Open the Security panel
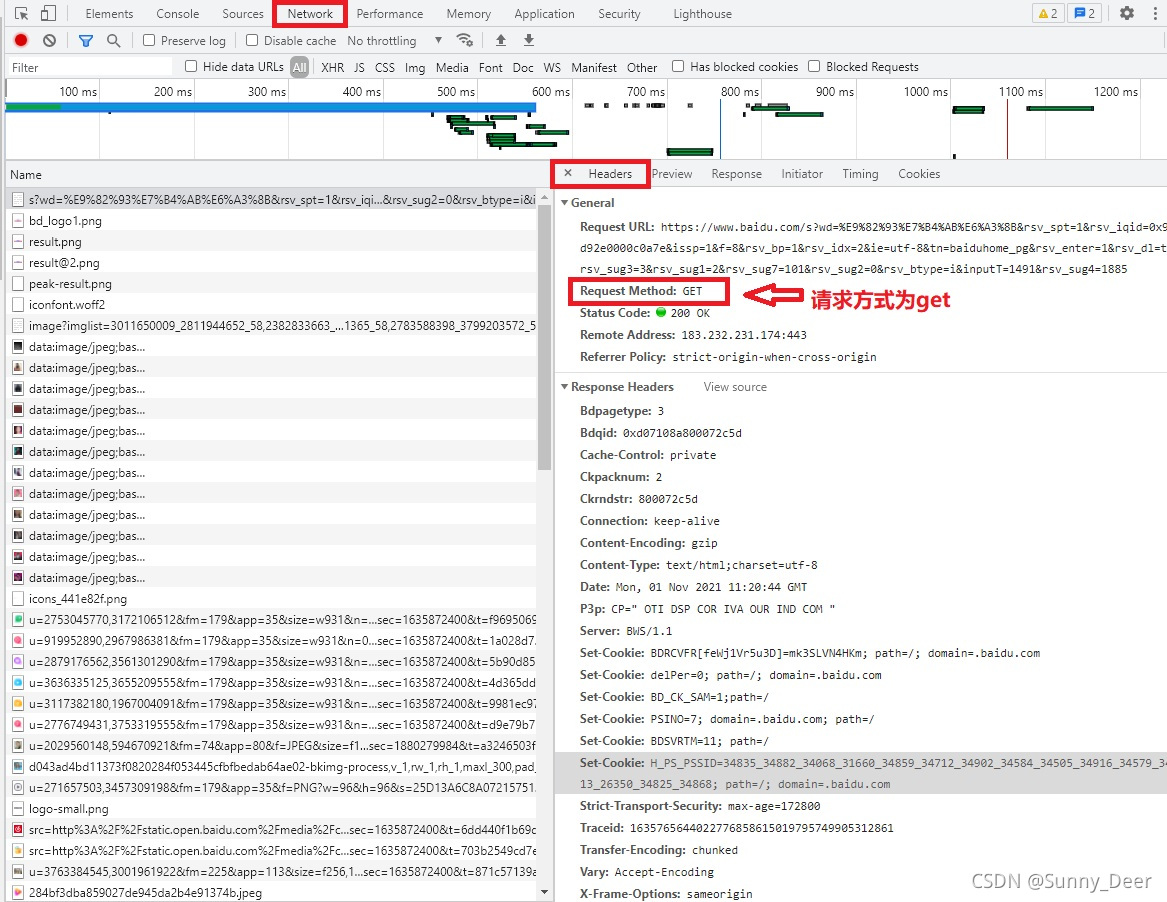This screenshot has width=1167, height=902. tap(619, 13)
